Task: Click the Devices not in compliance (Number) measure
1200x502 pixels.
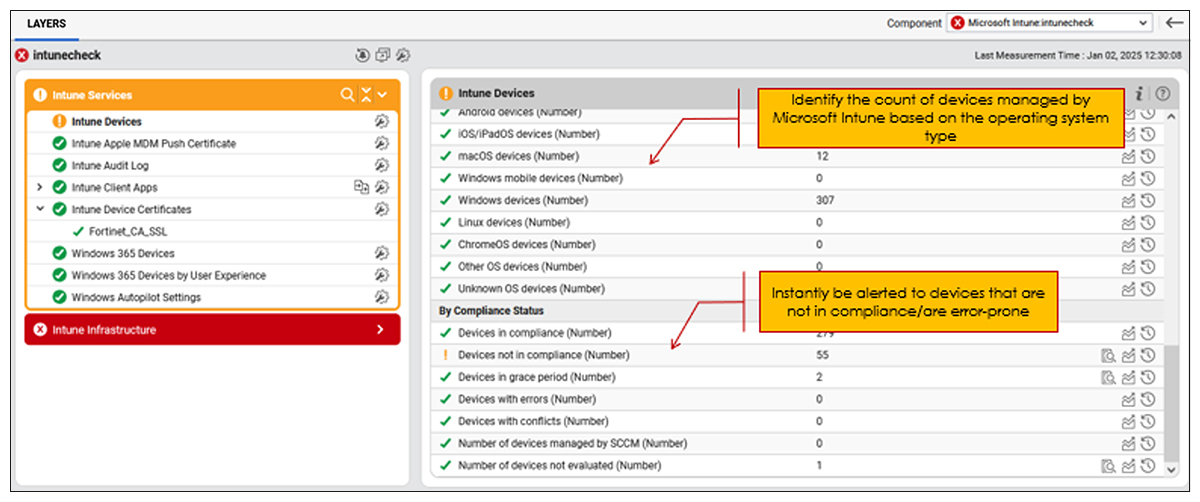Action: (545, 355)
